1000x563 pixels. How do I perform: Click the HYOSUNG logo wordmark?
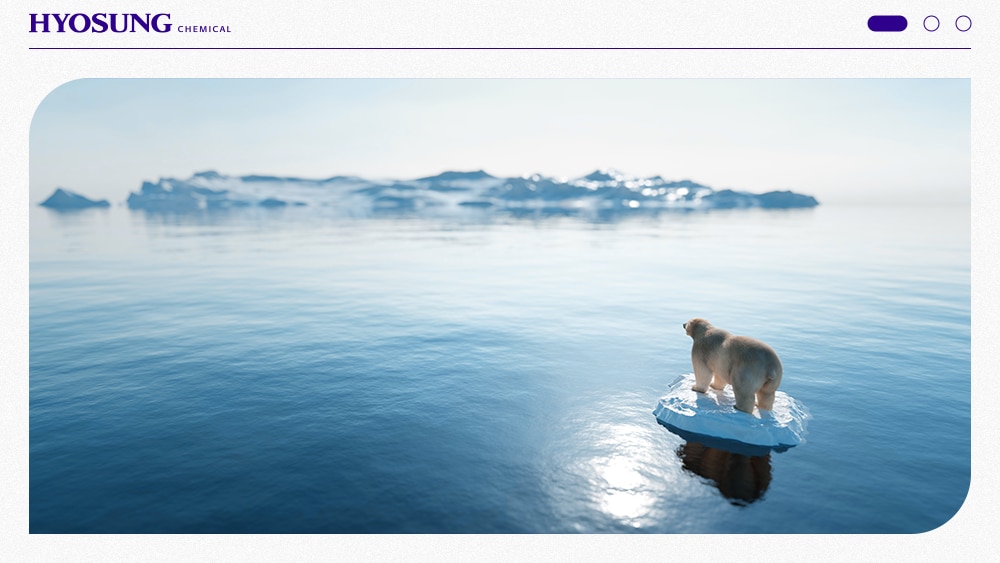100,24
